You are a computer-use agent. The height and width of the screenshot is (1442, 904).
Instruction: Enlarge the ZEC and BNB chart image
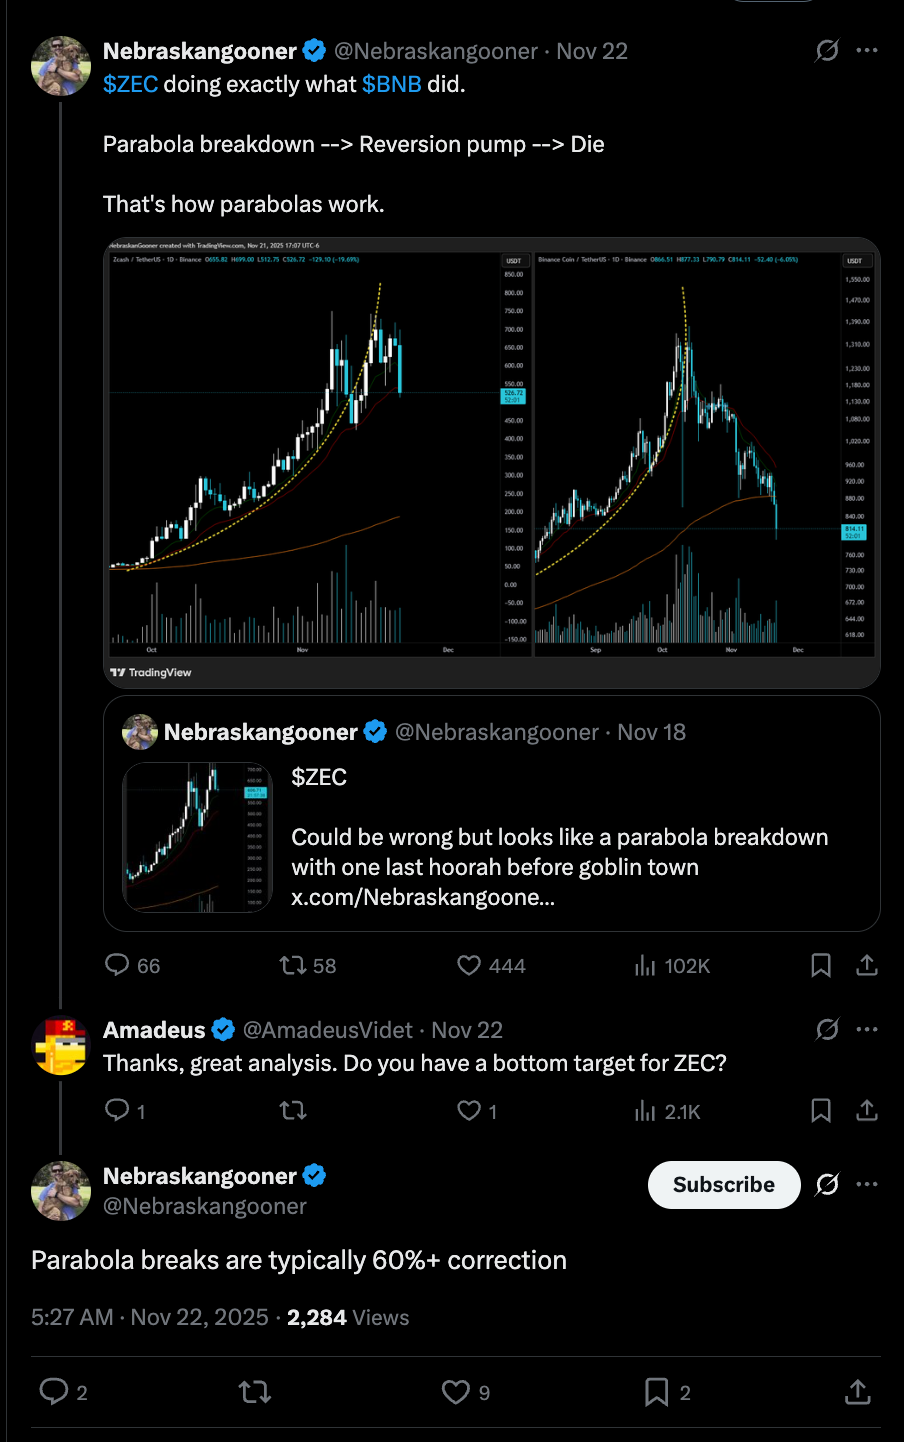click(x=492, y=460)
